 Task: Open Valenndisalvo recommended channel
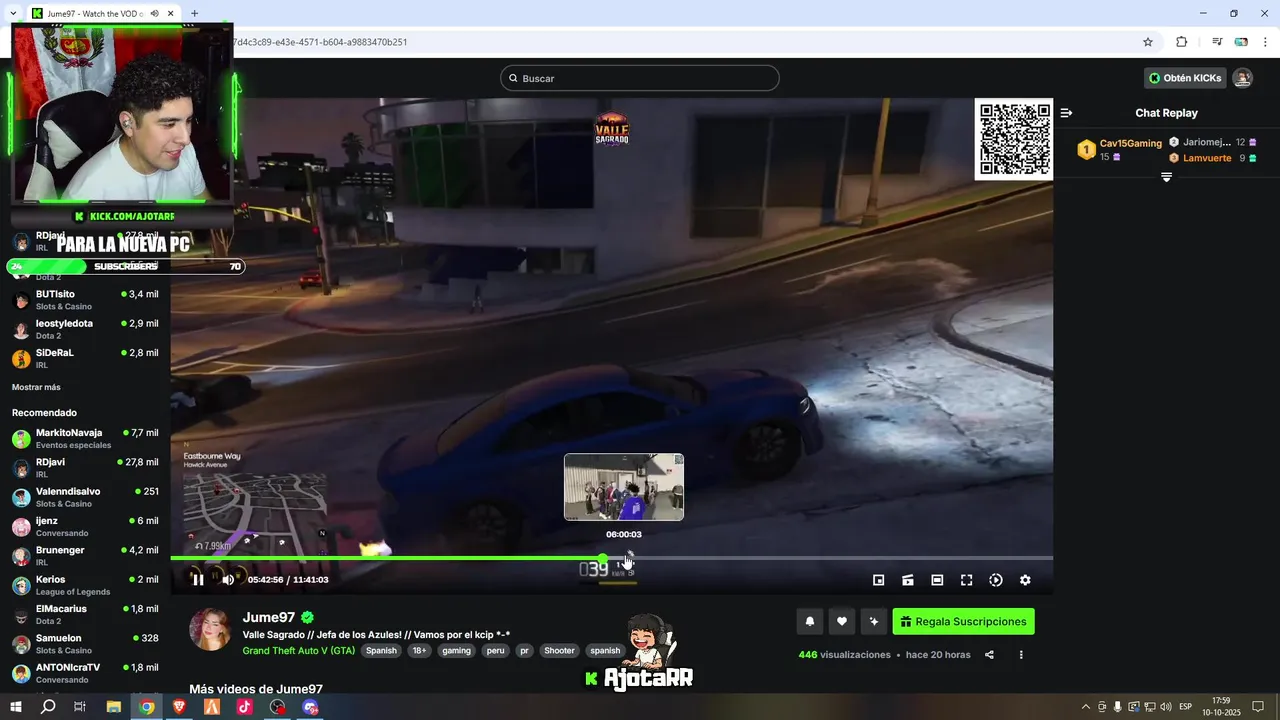[x=85, y=497]
